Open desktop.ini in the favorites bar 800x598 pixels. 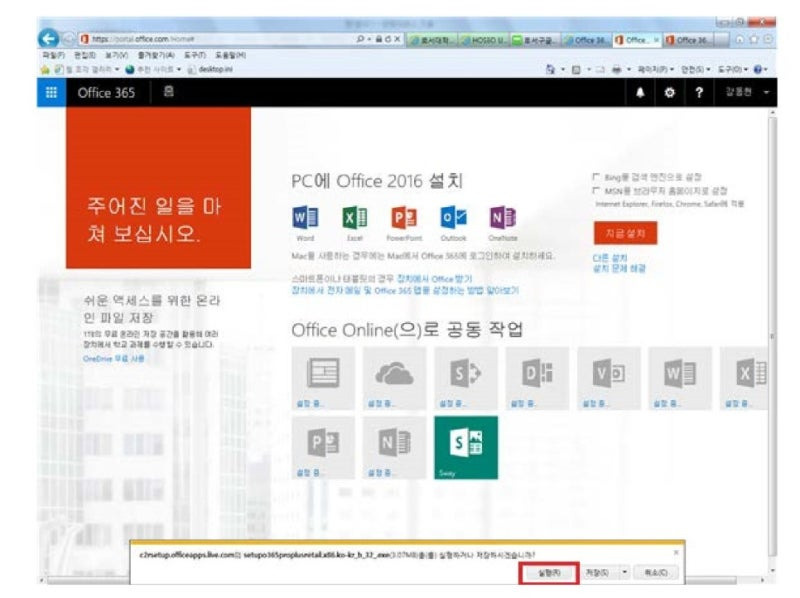[x=210, y=69]
